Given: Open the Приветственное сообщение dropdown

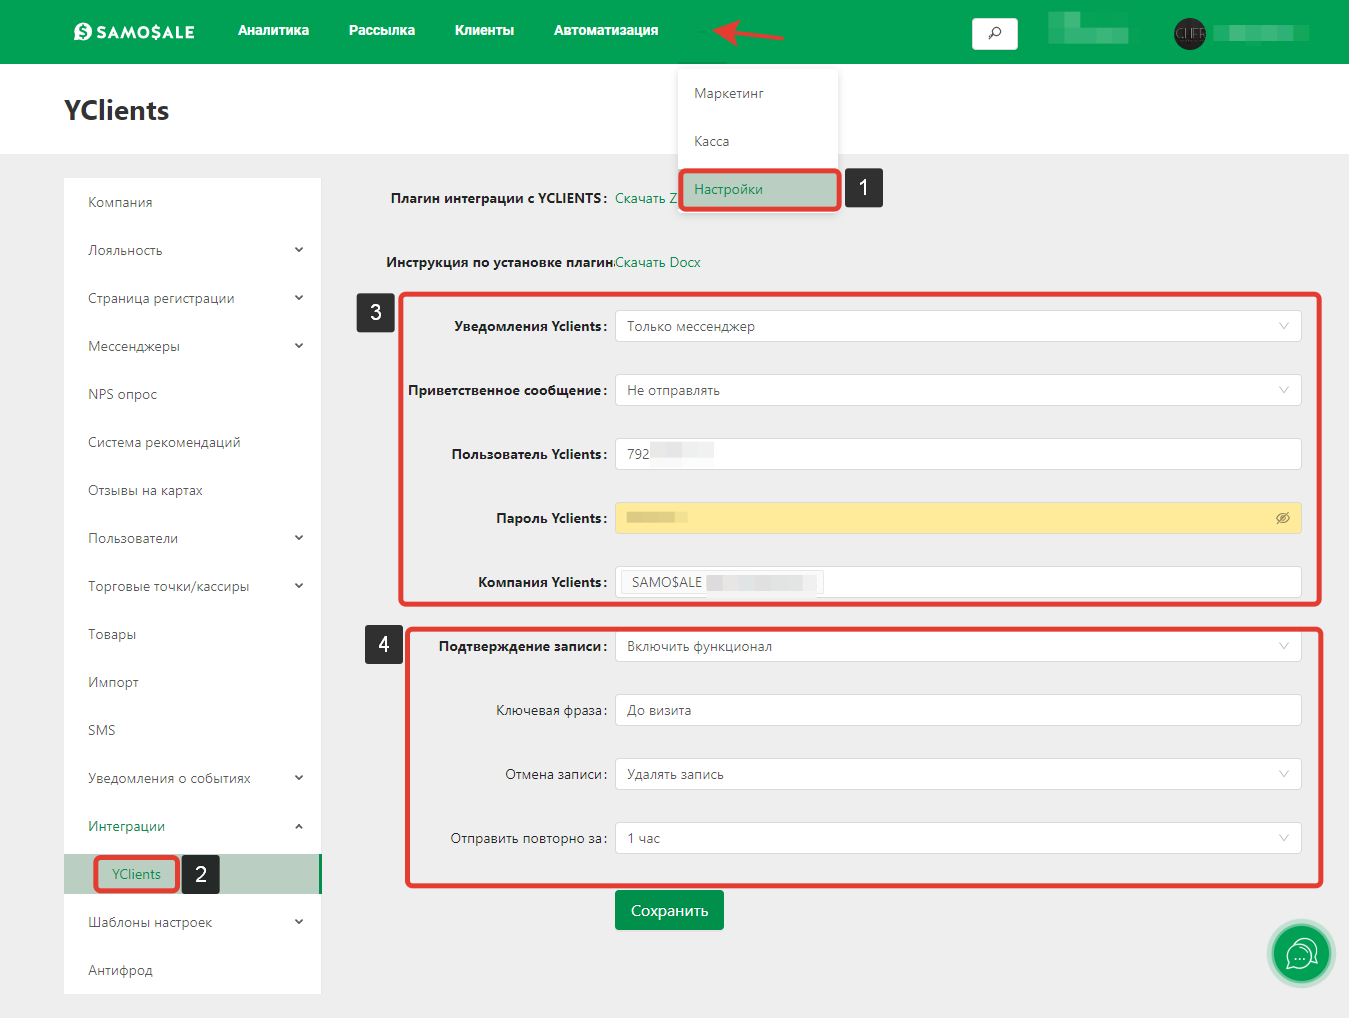Looking at the screenshot, I should 958,390.
